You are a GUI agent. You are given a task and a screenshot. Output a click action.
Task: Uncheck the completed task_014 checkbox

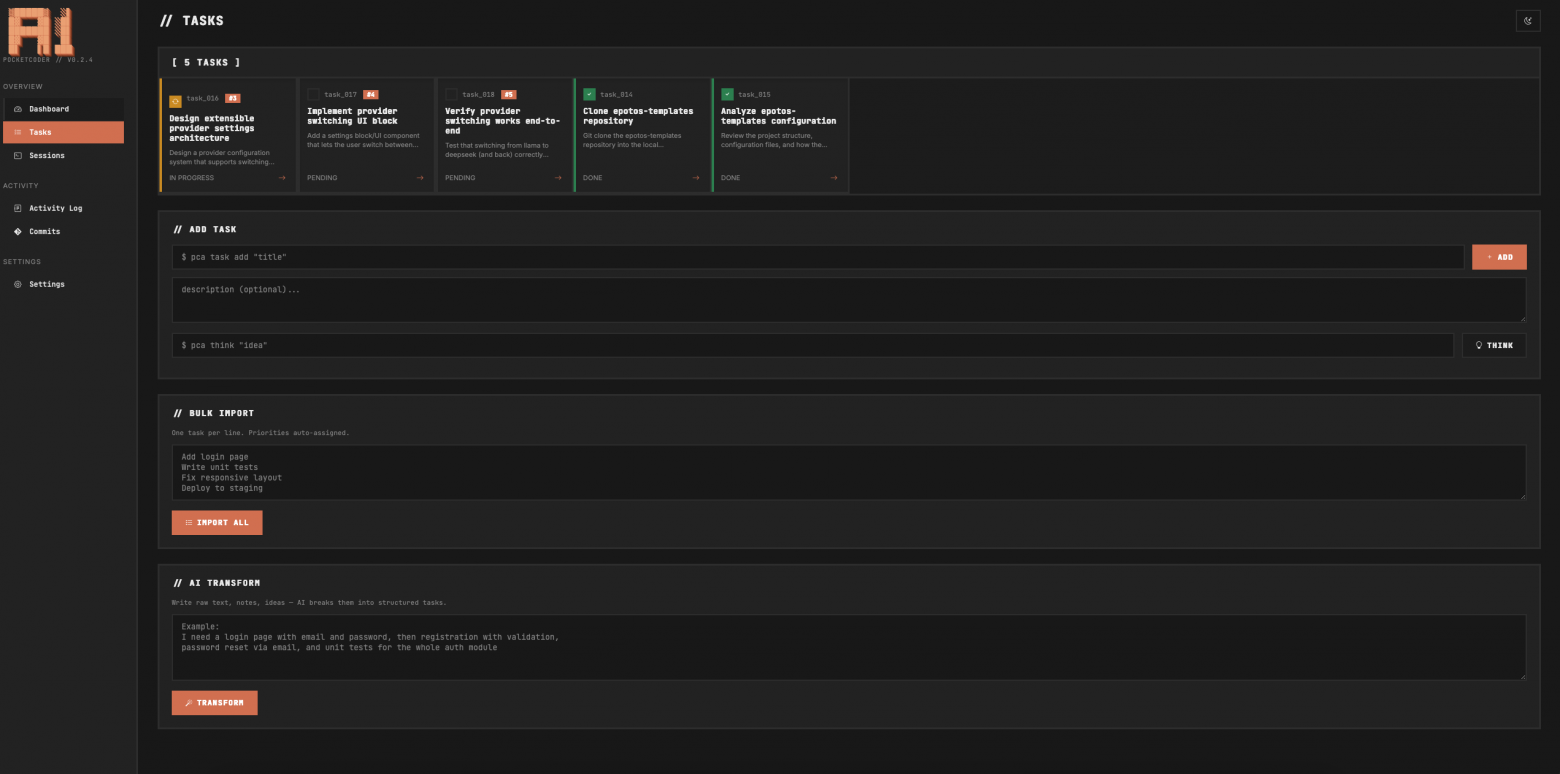pos(589,95)
